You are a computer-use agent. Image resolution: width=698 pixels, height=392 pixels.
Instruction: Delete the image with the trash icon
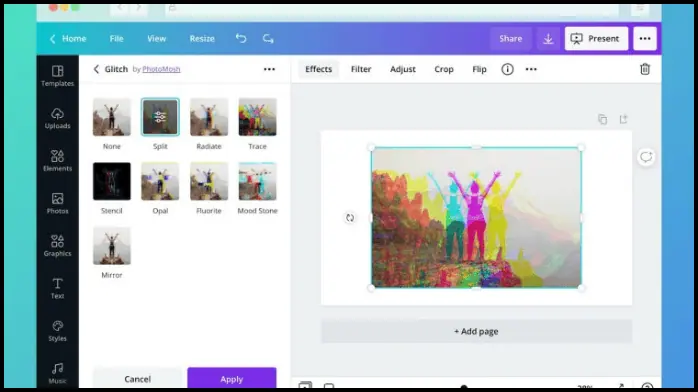[x=645, y=69]
